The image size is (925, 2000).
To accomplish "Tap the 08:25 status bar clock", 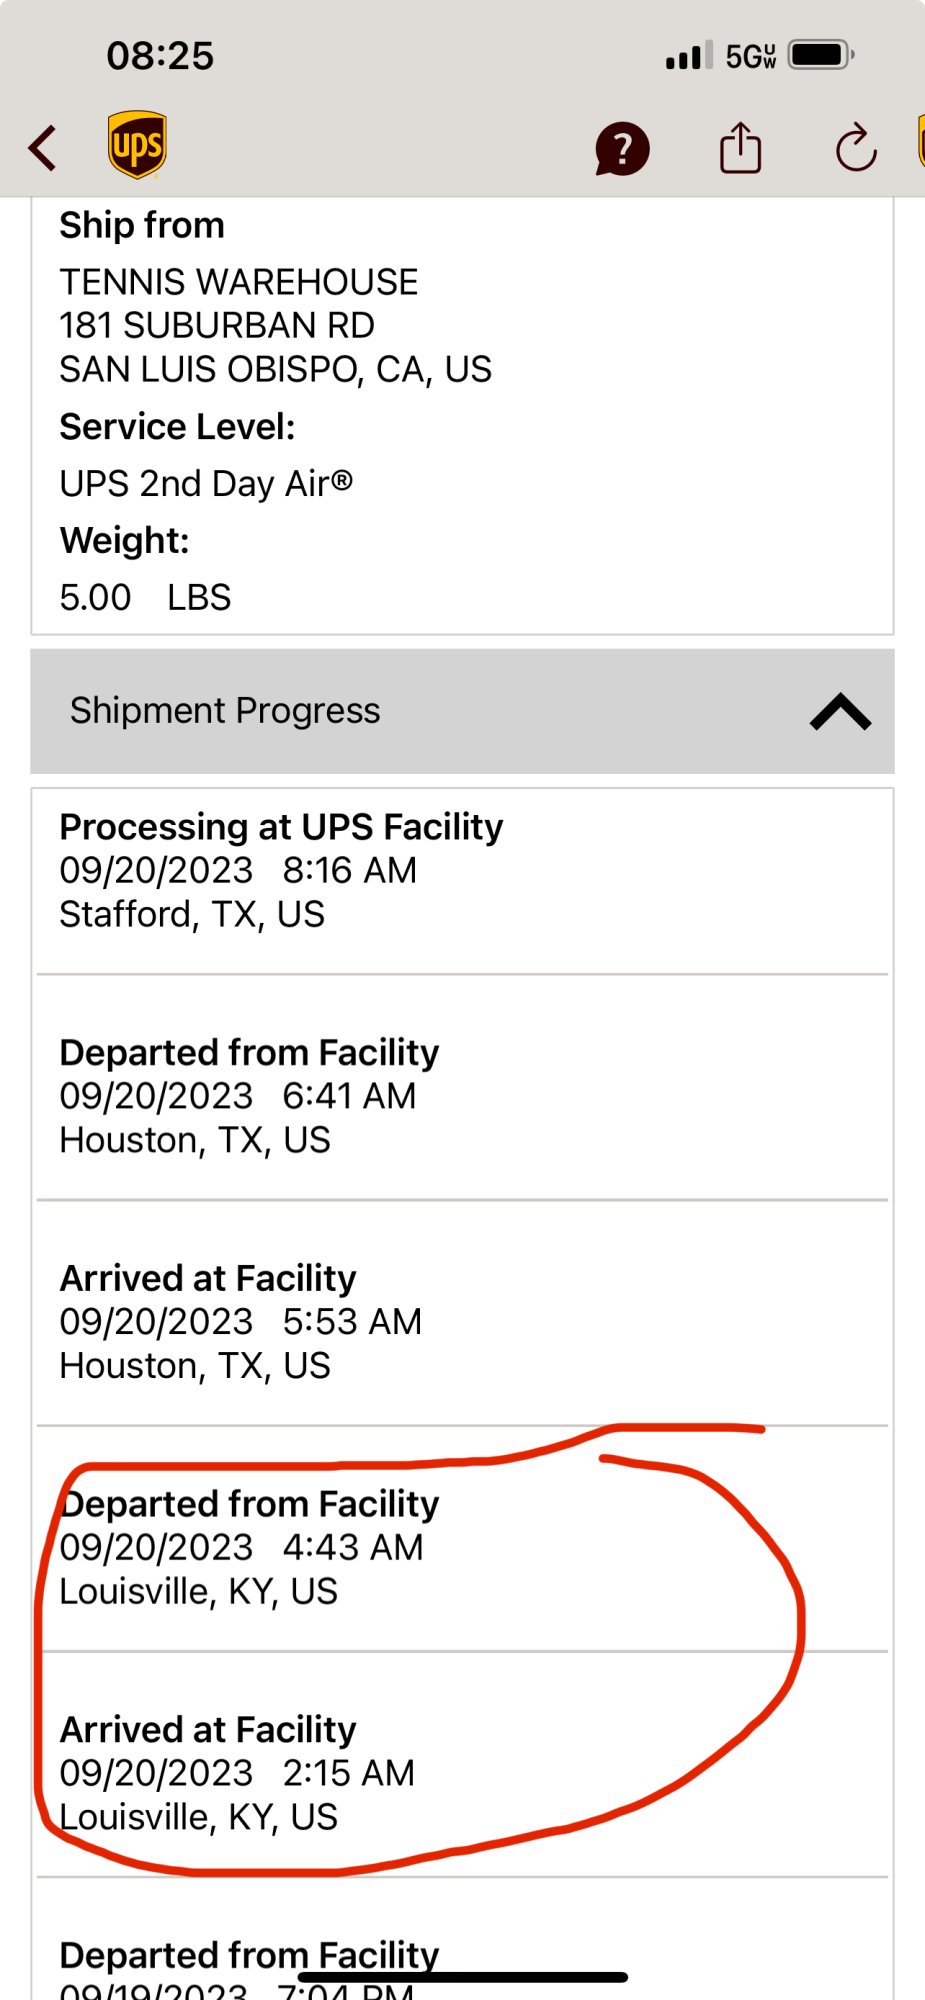I will (160, 56).
